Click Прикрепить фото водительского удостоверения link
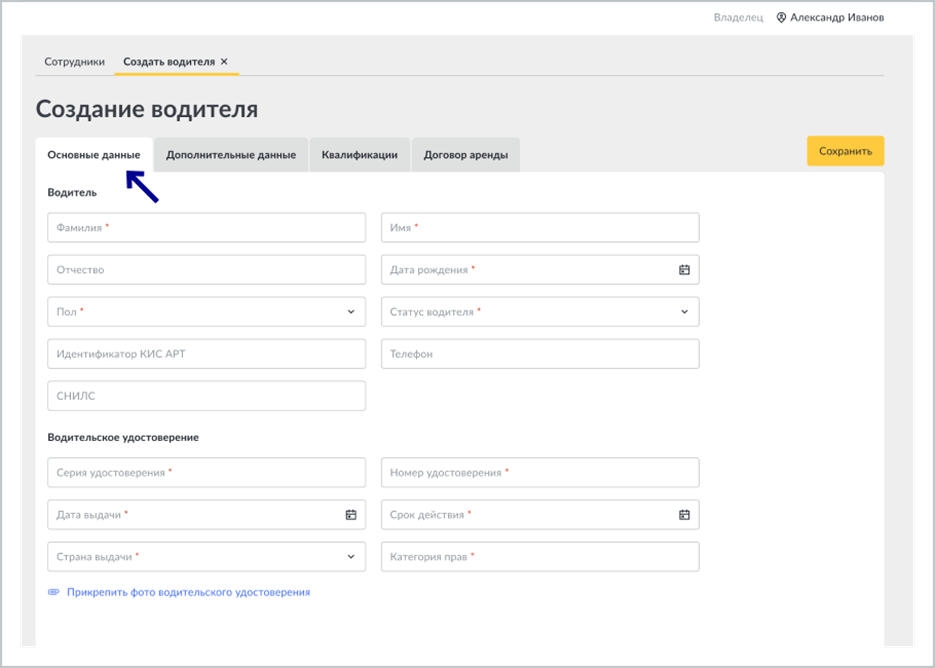This screenshot has width=935, height=668. point(188,592)
